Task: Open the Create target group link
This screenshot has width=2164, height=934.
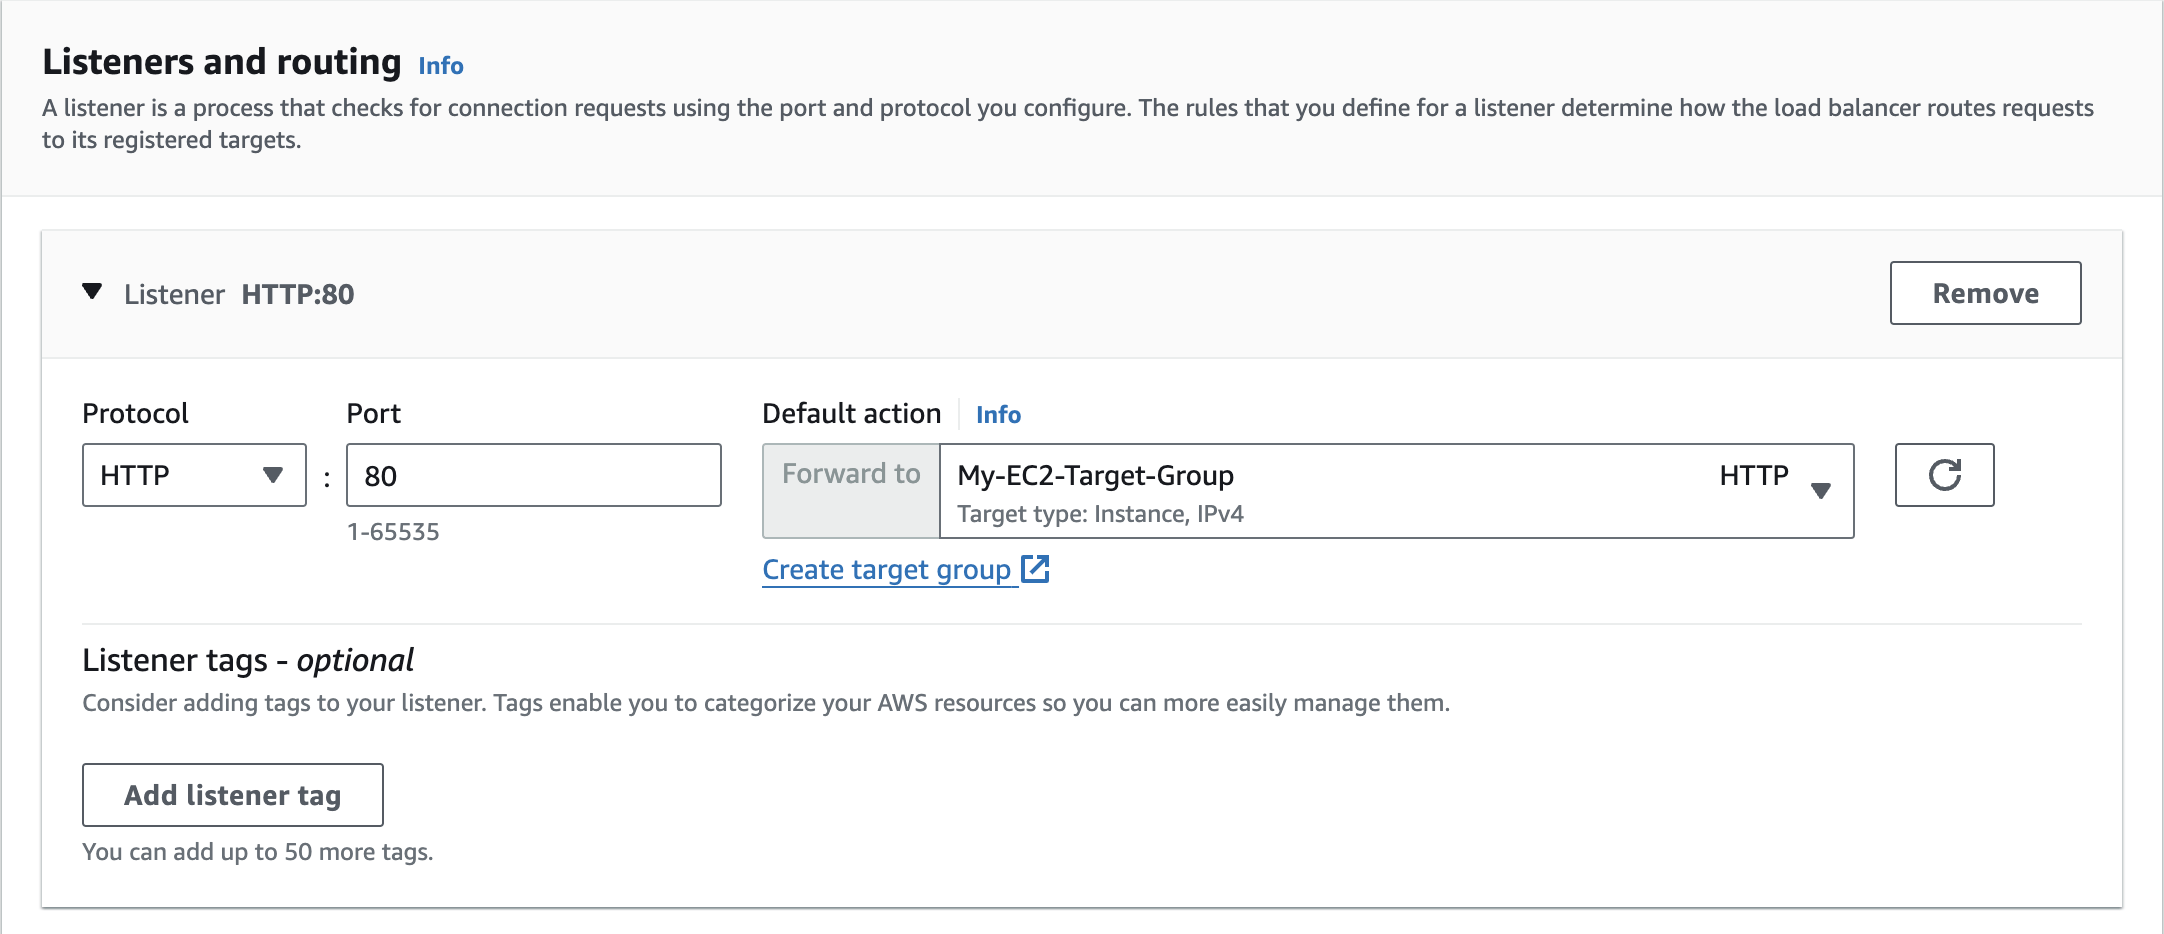Action: tap(886, 570)
